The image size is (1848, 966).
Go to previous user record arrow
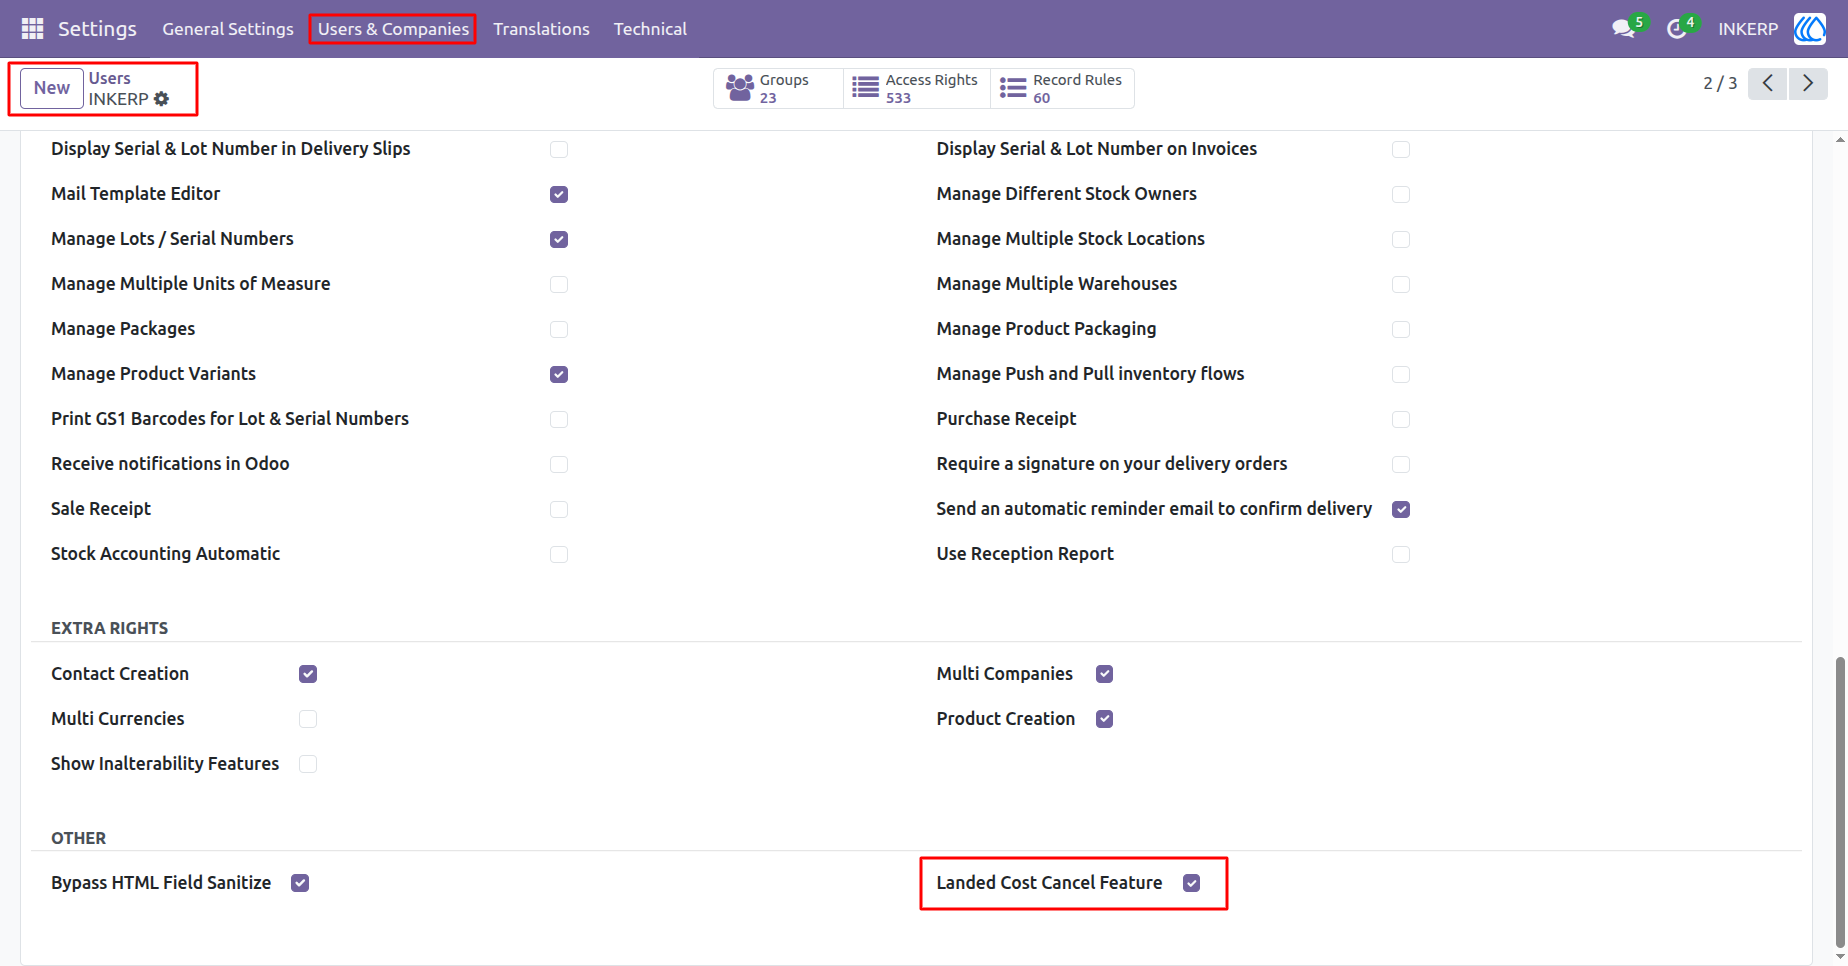click(x=1768, y=83)
